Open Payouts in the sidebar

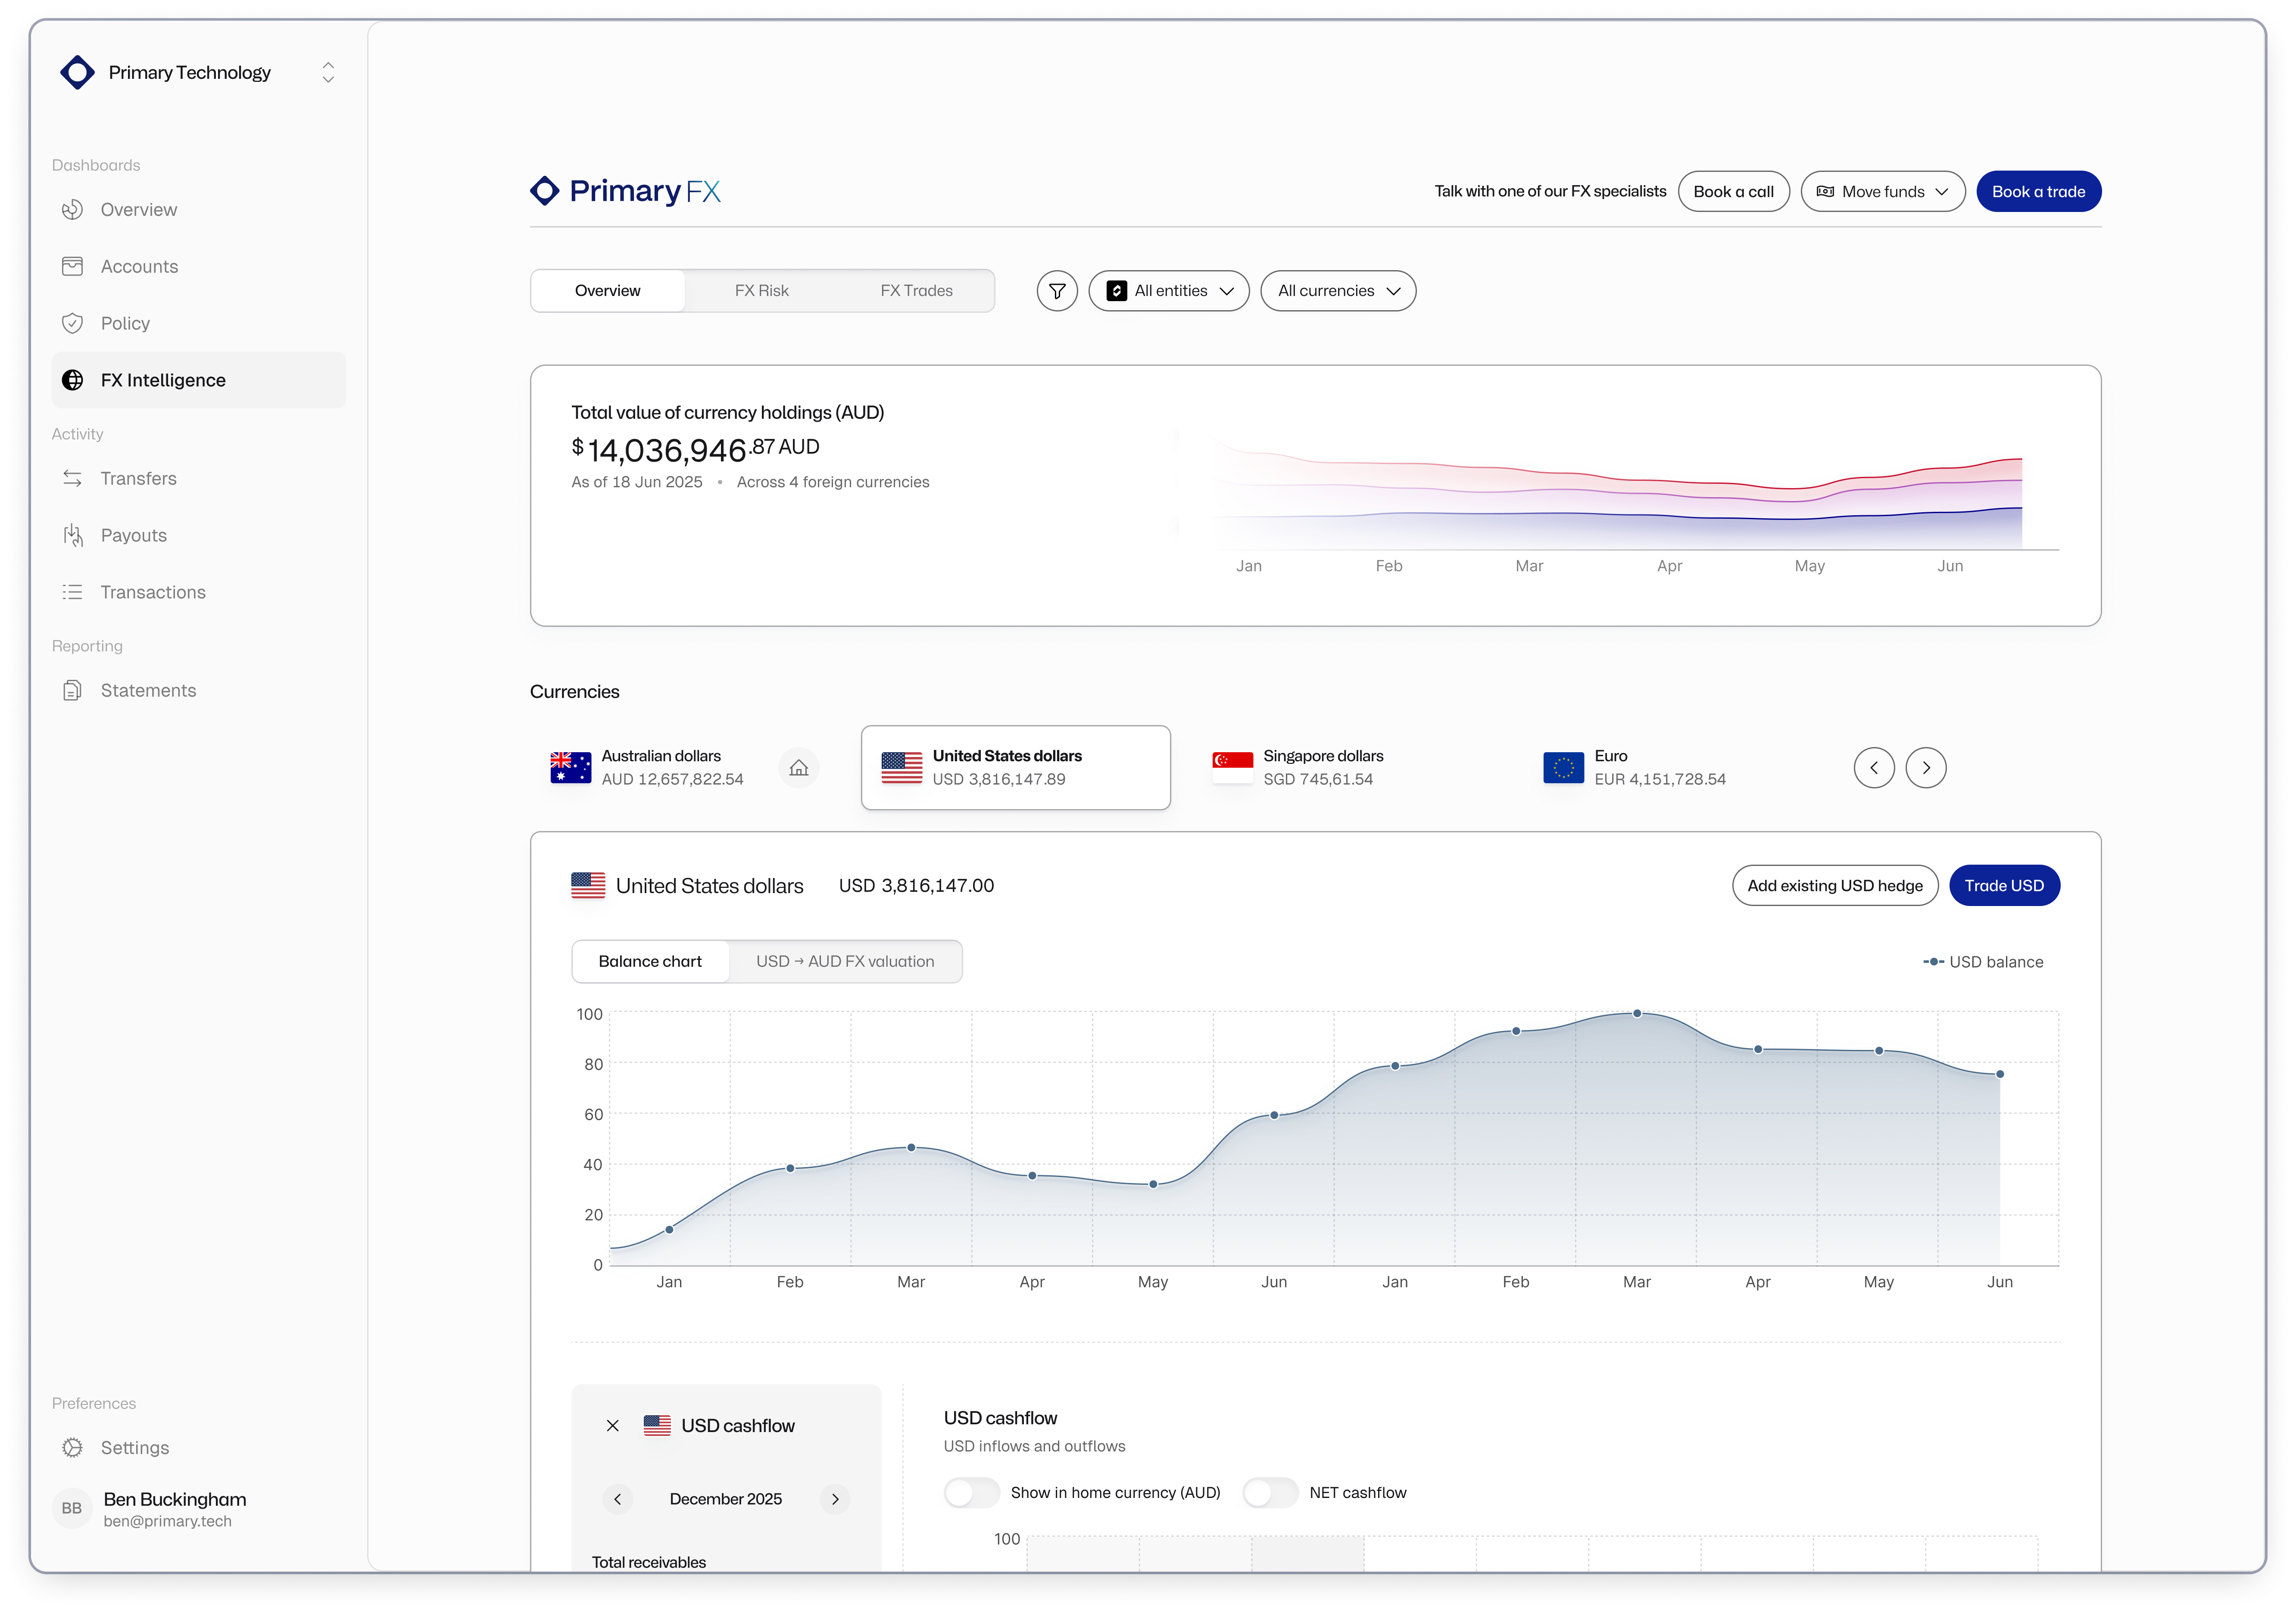tap(133, 536)
